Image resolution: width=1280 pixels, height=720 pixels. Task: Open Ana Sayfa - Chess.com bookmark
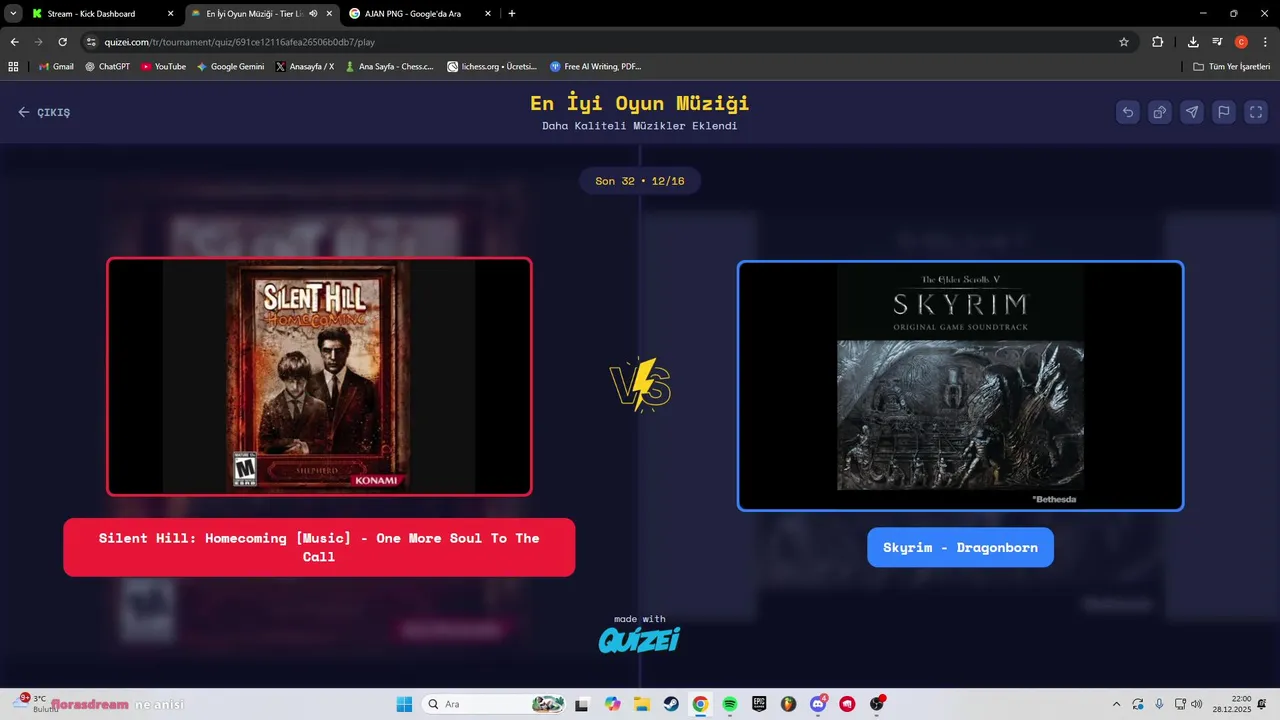click(389, 67)
